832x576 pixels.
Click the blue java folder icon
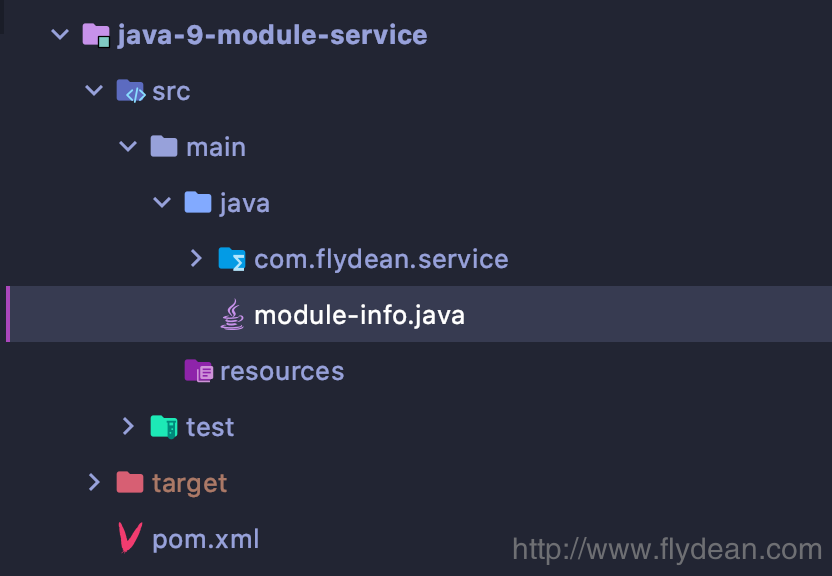tap(198, 204)
